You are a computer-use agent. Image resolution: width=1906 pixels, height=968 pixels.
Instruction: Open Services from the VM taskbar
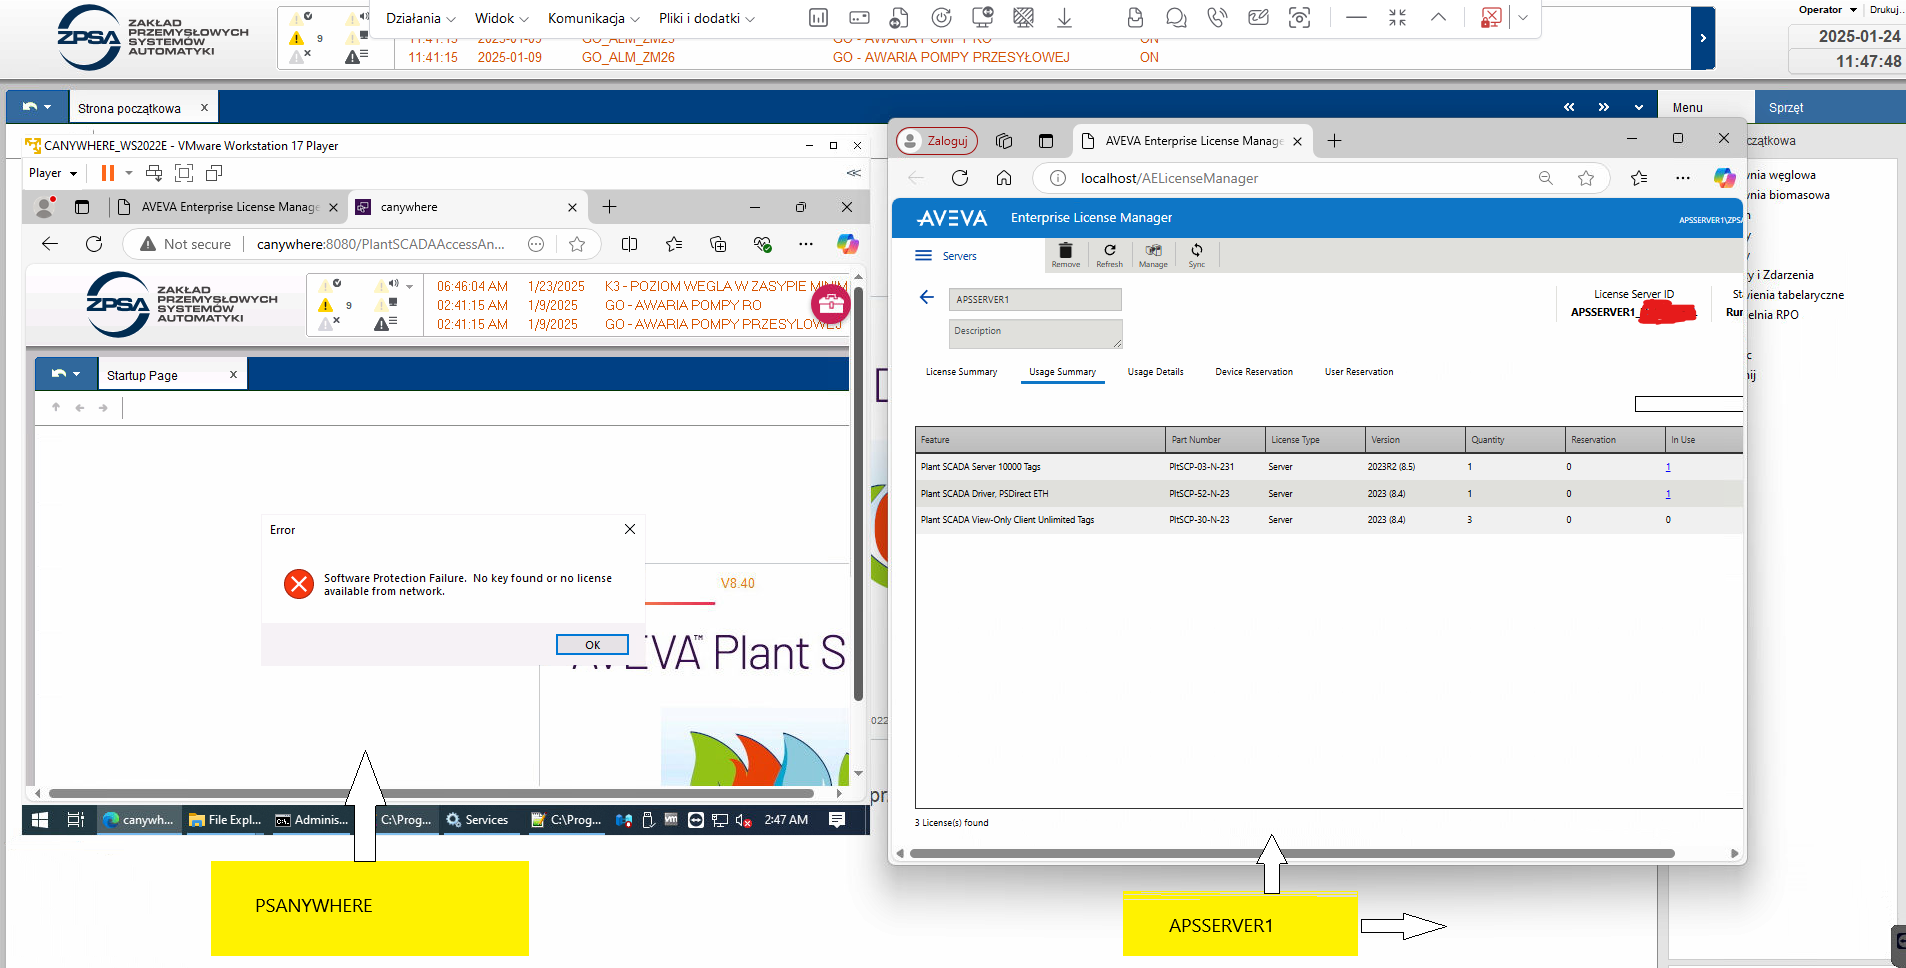tap(477, 820)
